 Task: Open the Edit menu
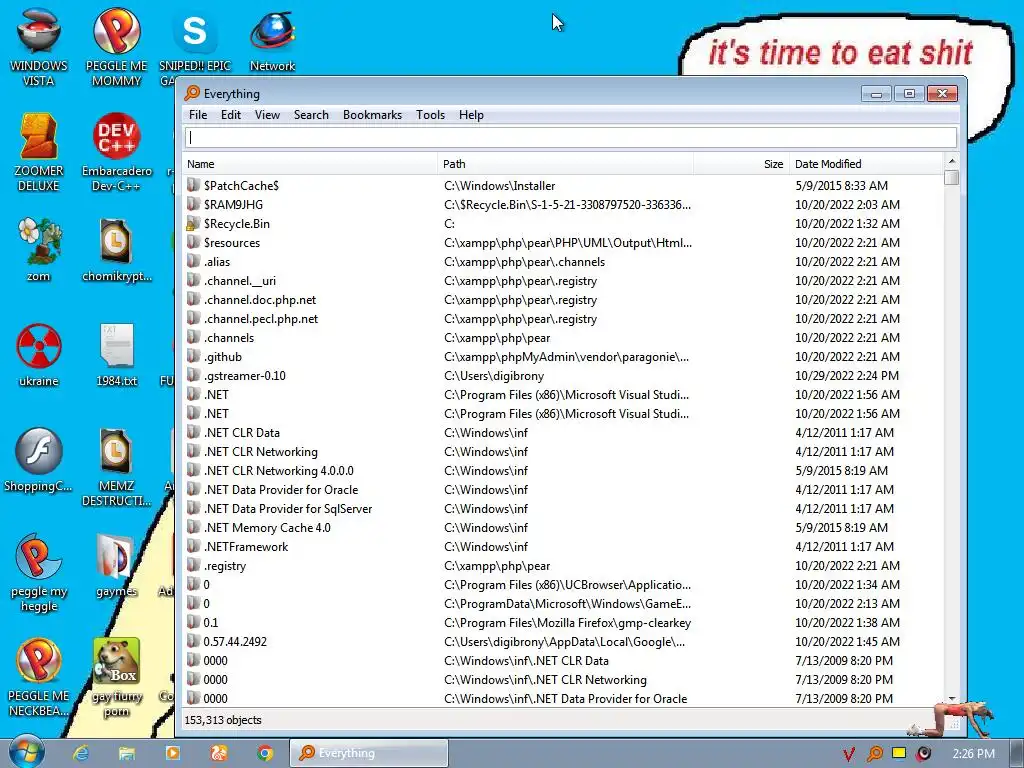click(231, 115)
